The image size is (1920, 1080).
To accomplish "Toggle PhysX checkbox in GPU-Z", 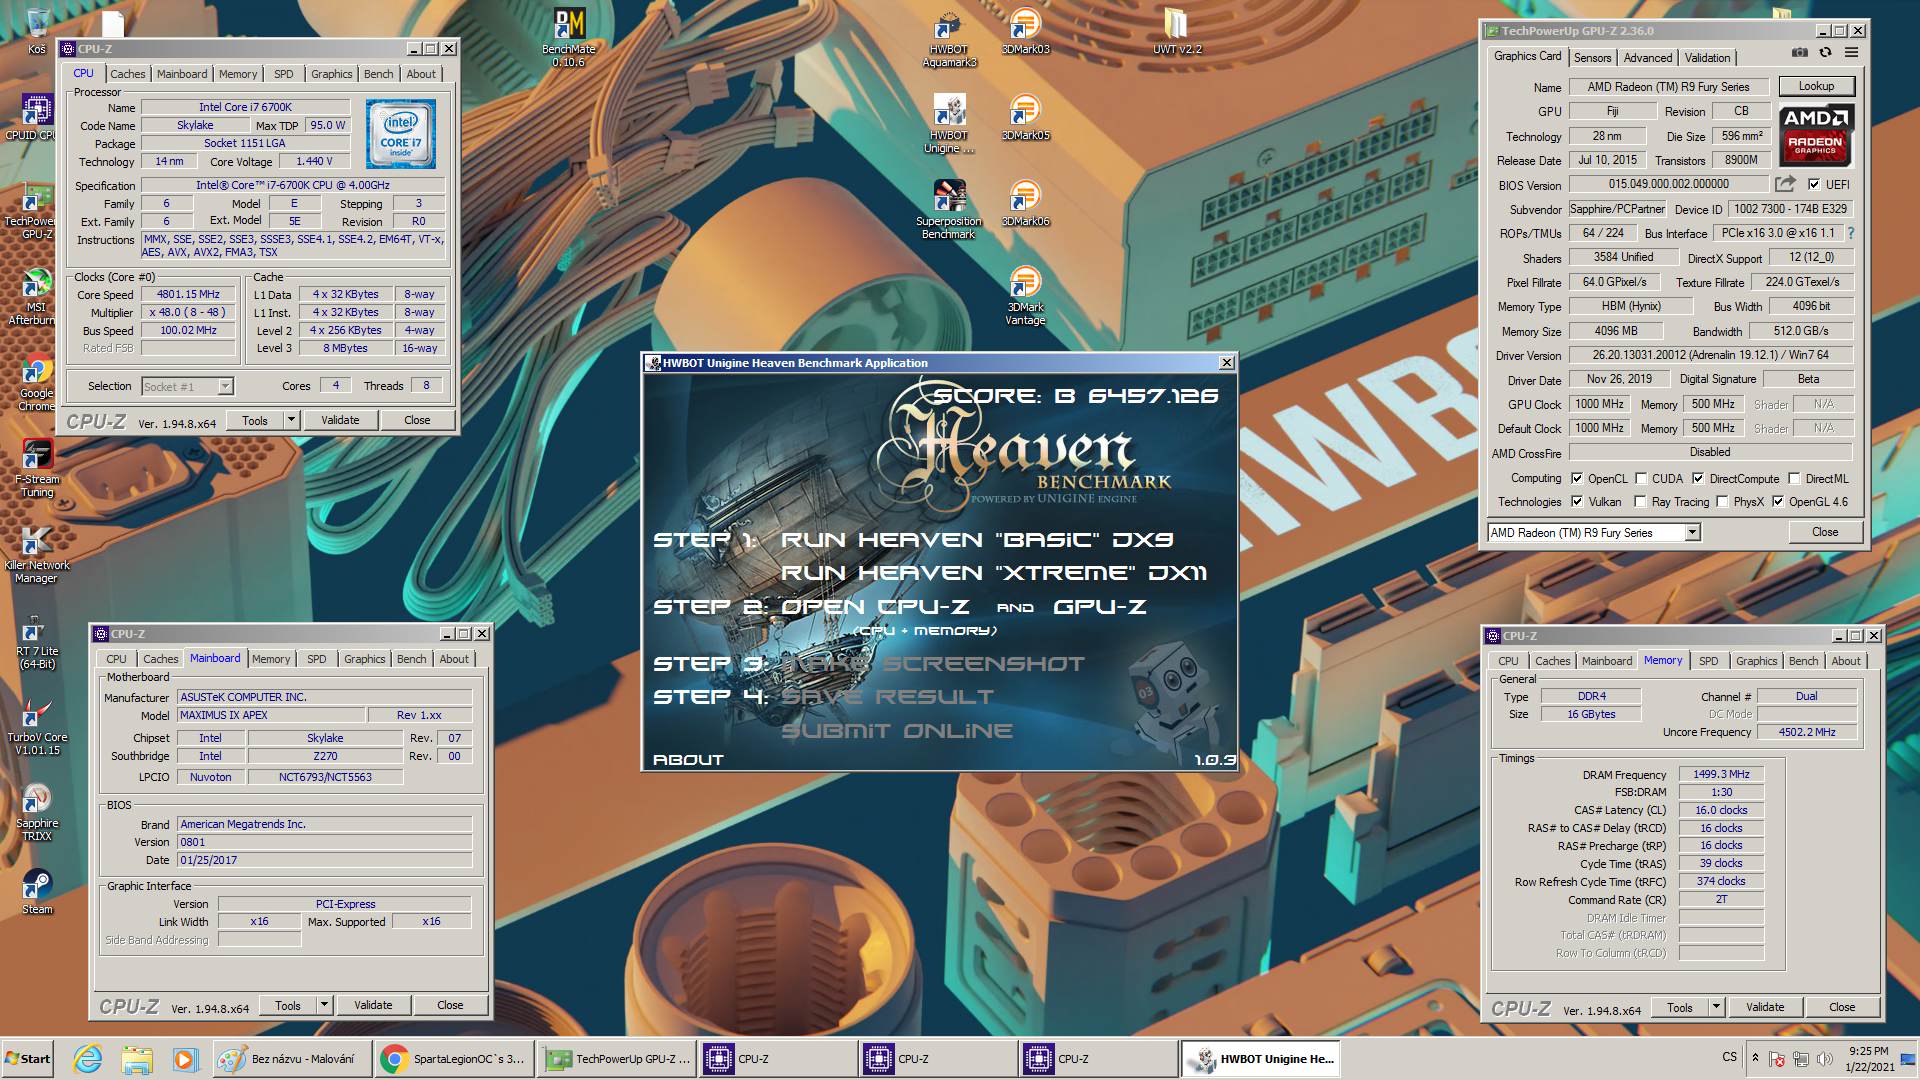I will point(1722,501).
